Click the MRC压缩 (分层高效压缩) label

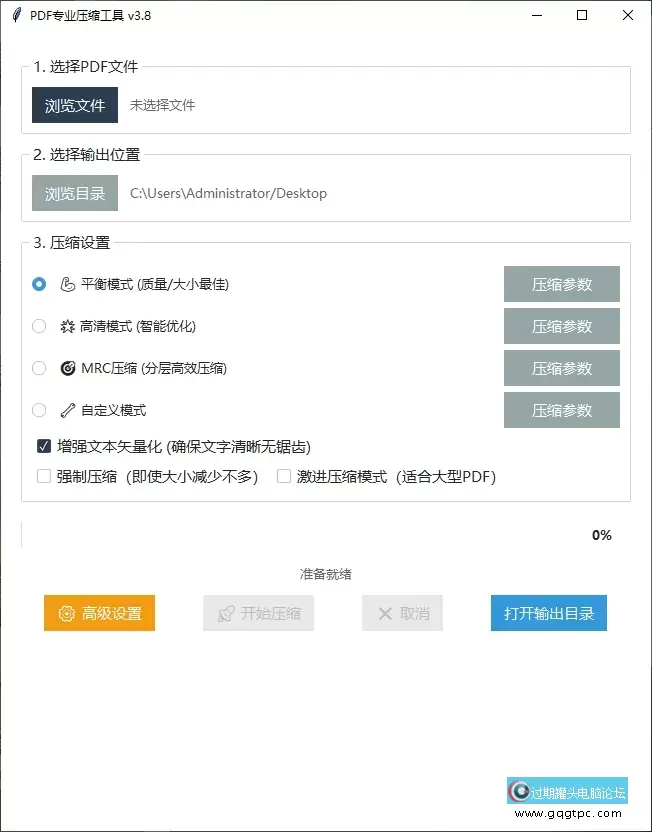coord(154,368)
